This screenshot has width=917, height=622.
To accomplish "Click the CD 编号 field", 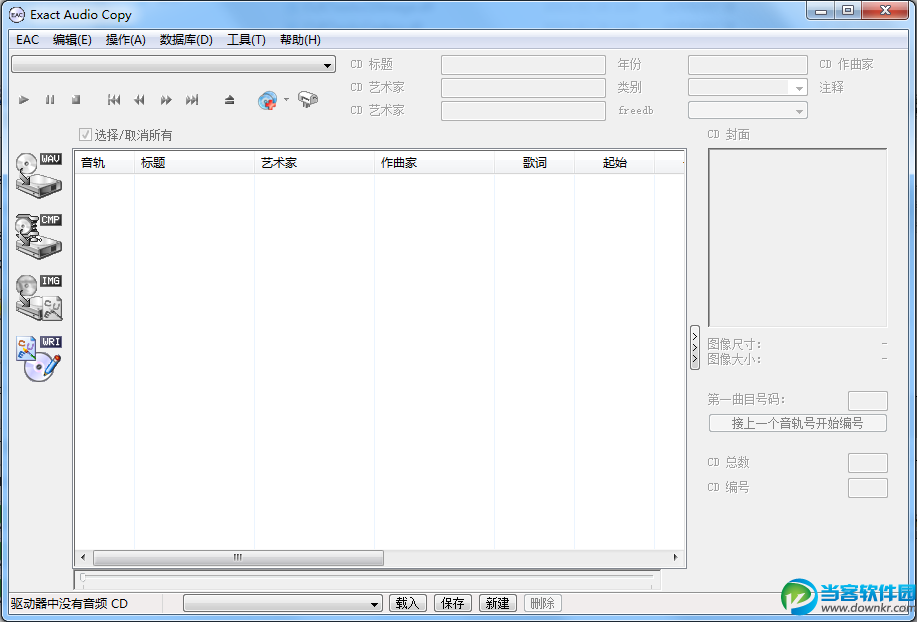I will click(868, 488).
